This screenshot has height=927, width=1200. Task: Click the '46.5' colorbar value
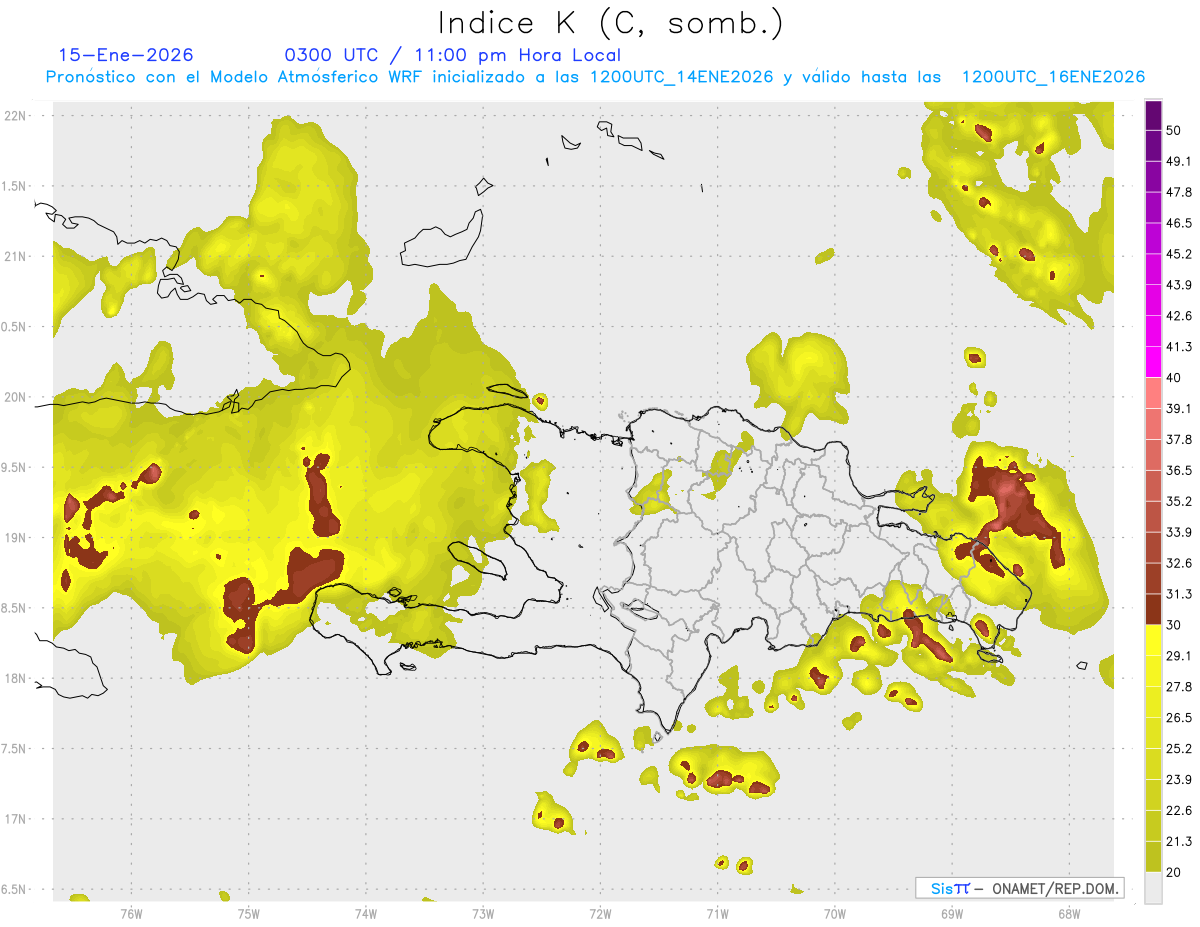tap(1179, 223)
